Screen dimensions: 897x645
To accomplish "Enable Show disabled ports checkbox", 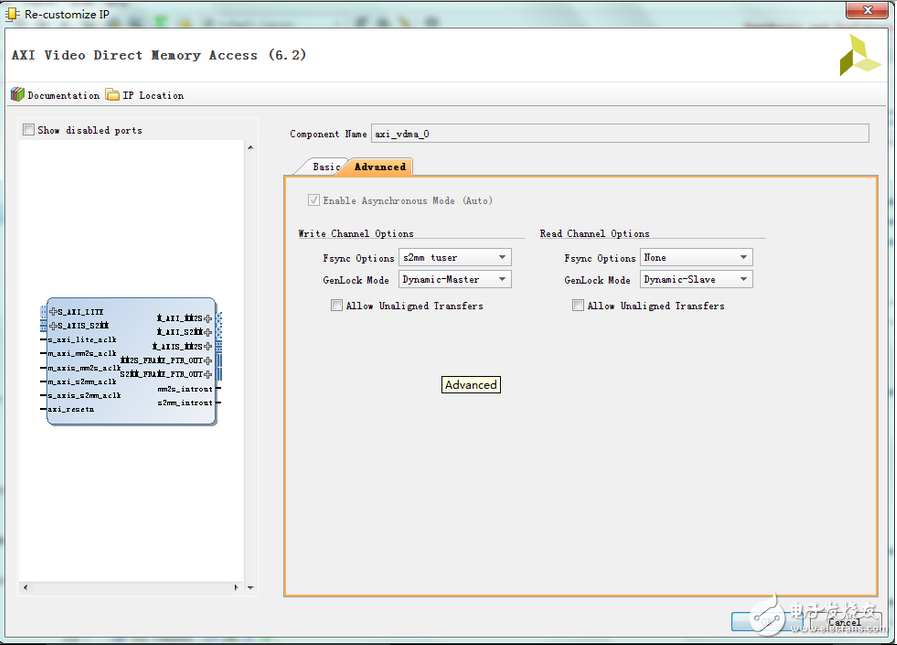I will click(29, 130).
